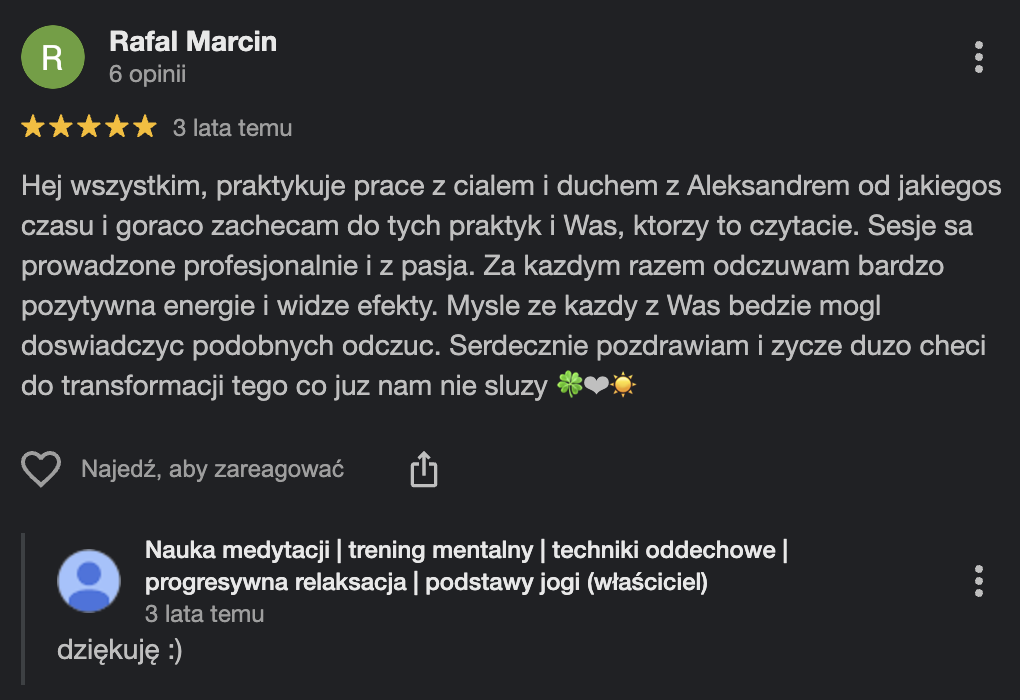This screenshot has height=700, width=1020.
Task: Share the review using the share icon
Action: click(x=424, y=469)
